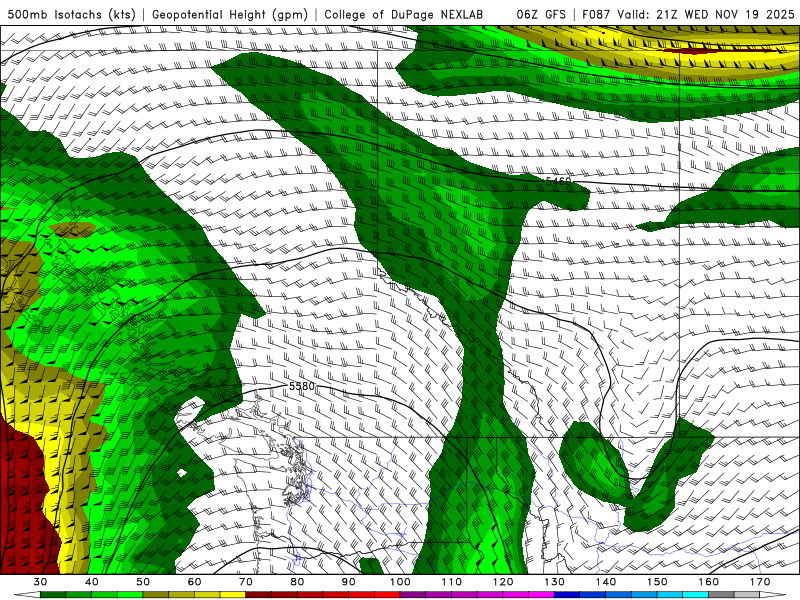
Task: Click the legend value 100
Action: tap(401, 582)
